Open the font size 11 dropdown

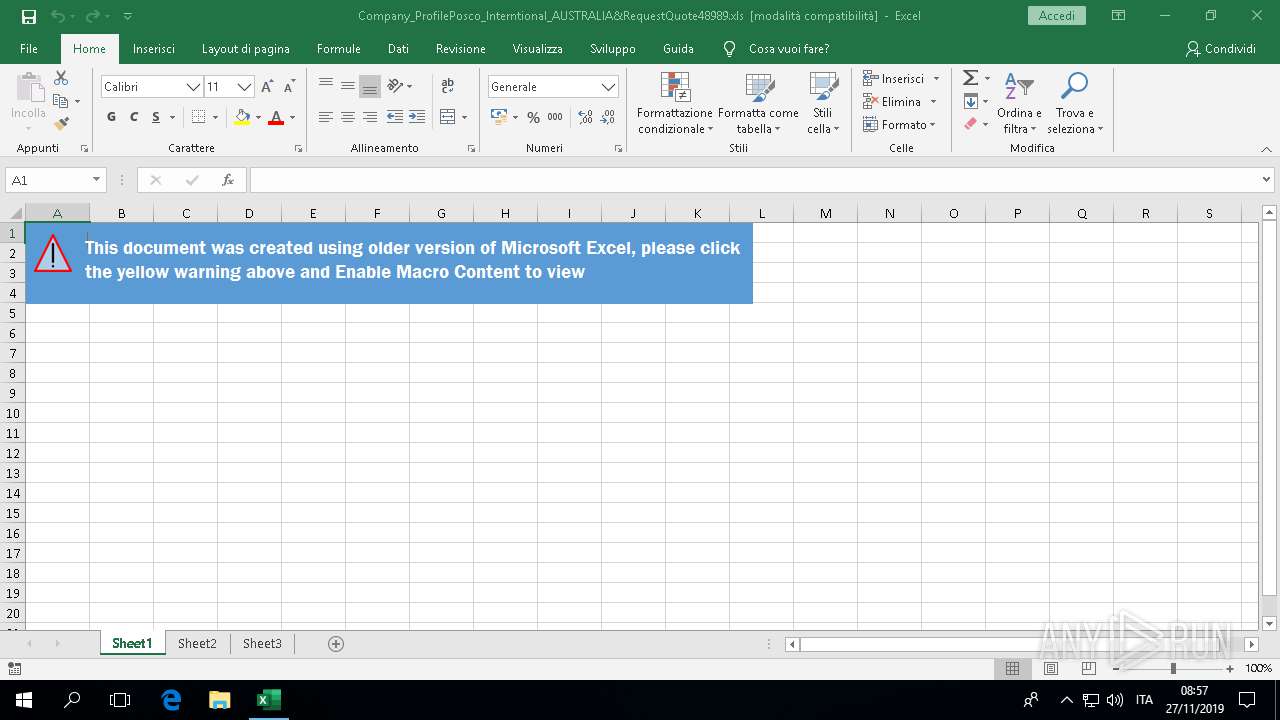pyautogui.click(x=244, y=87)
